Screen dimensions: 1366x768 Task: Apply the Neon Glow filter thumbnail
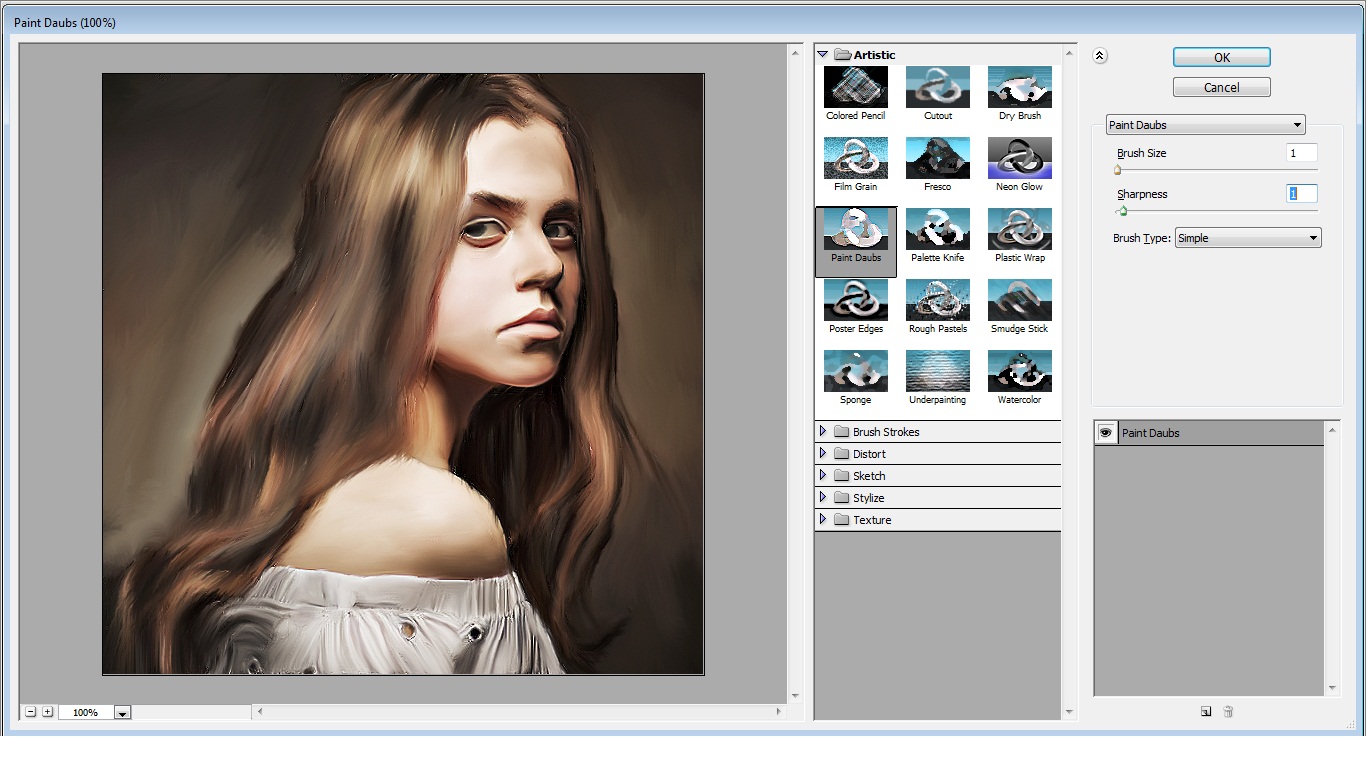(1019, 159)
